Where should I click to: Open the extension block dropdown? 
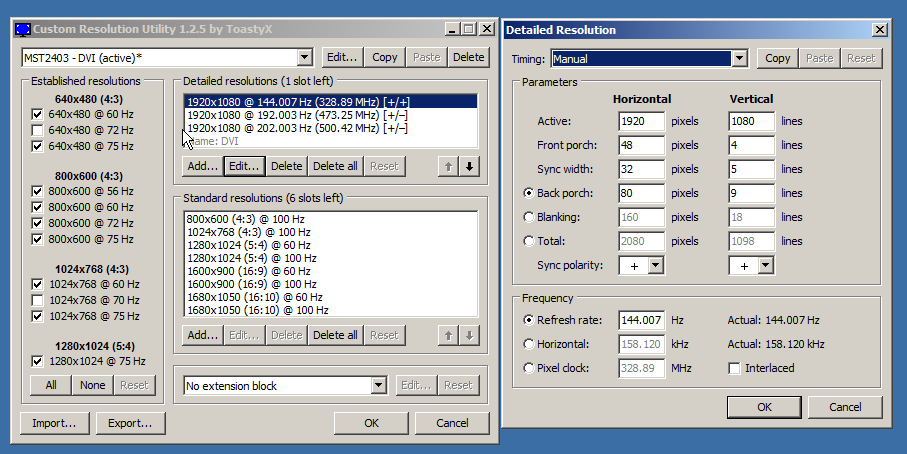click(378, 385)
